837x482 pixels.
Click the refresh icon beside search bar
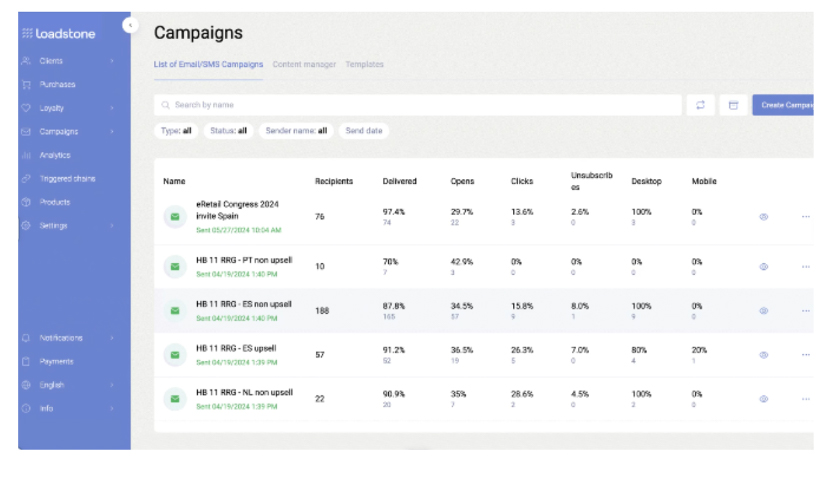tap(700, 105)
